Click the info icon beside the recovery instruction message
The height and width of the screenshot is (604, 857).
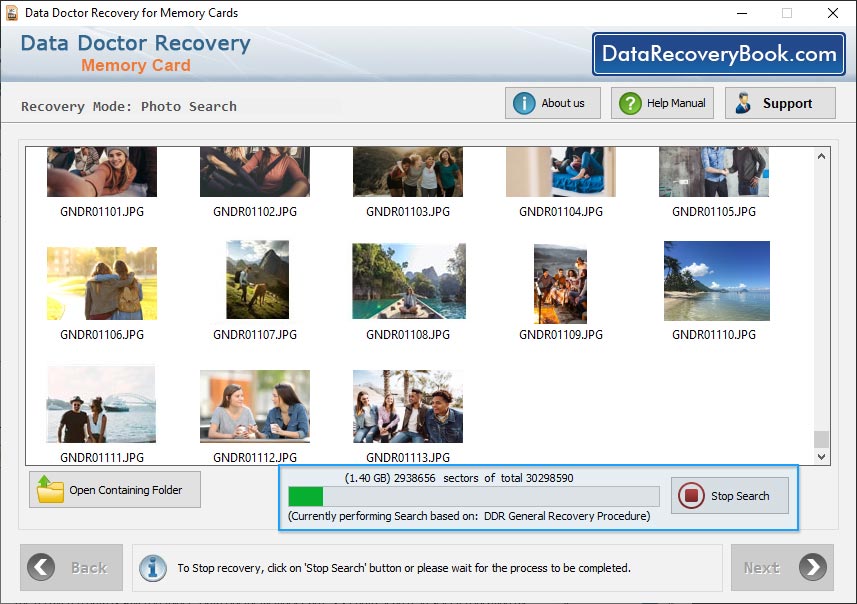(x=152, y=567)
